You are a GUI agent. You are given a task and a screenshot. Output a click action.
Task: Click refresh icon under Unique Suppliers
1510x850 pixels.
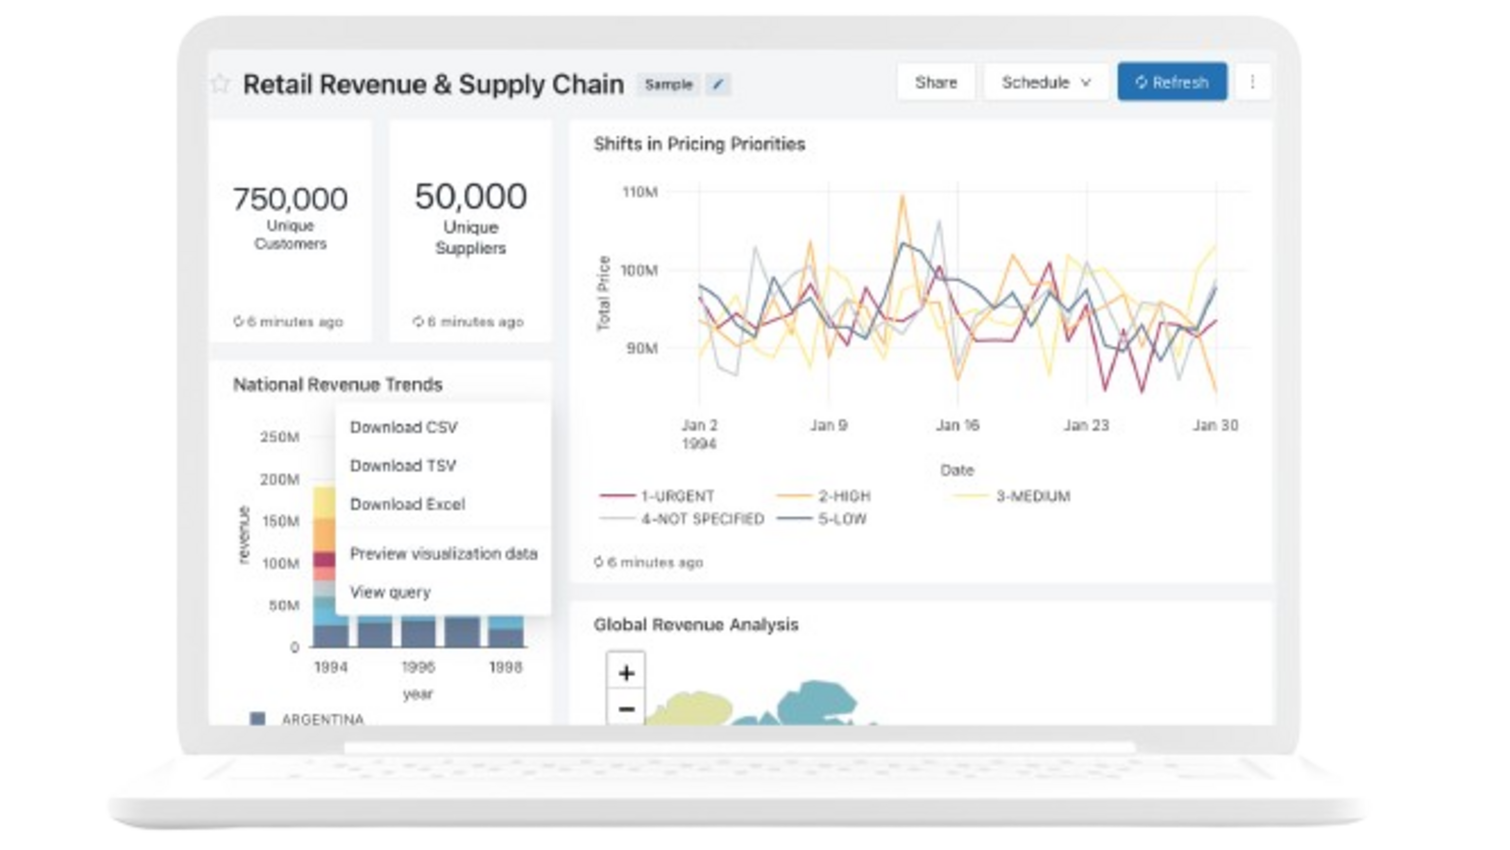pyautogui.click(x=418, y=322)
